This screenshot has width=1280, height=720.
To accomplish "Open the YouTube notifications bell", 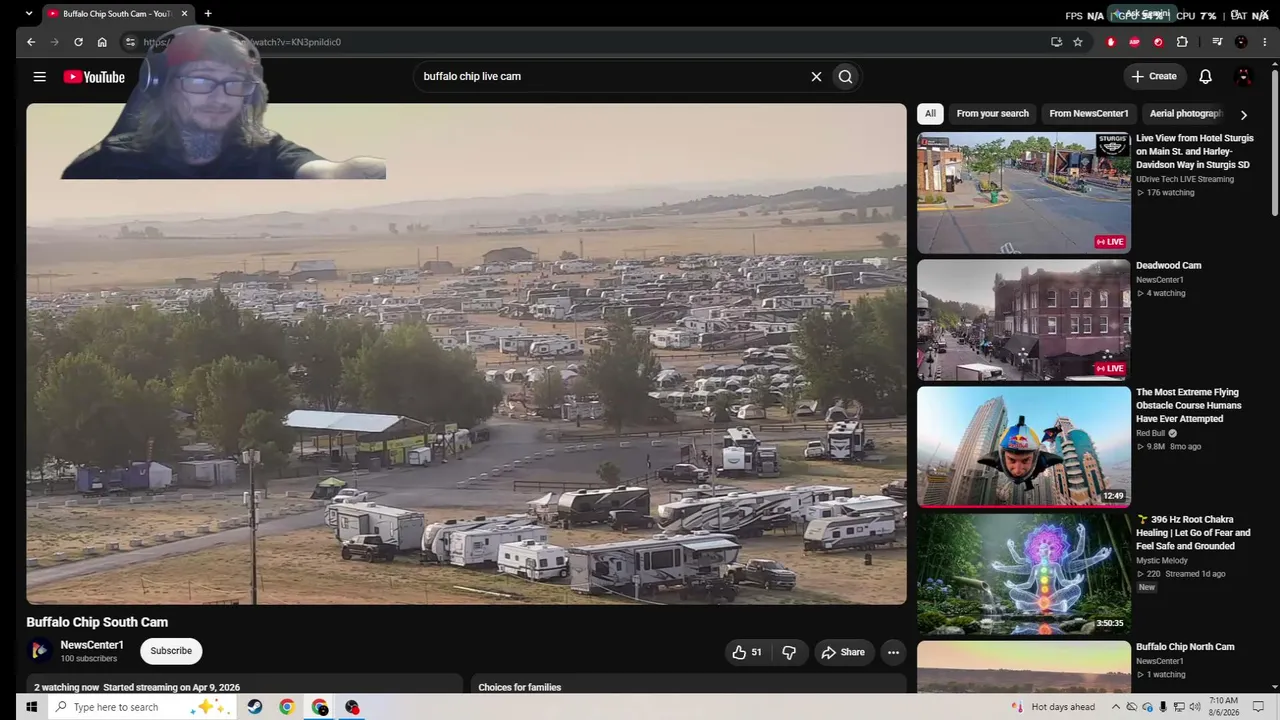I will [1206, 76].
